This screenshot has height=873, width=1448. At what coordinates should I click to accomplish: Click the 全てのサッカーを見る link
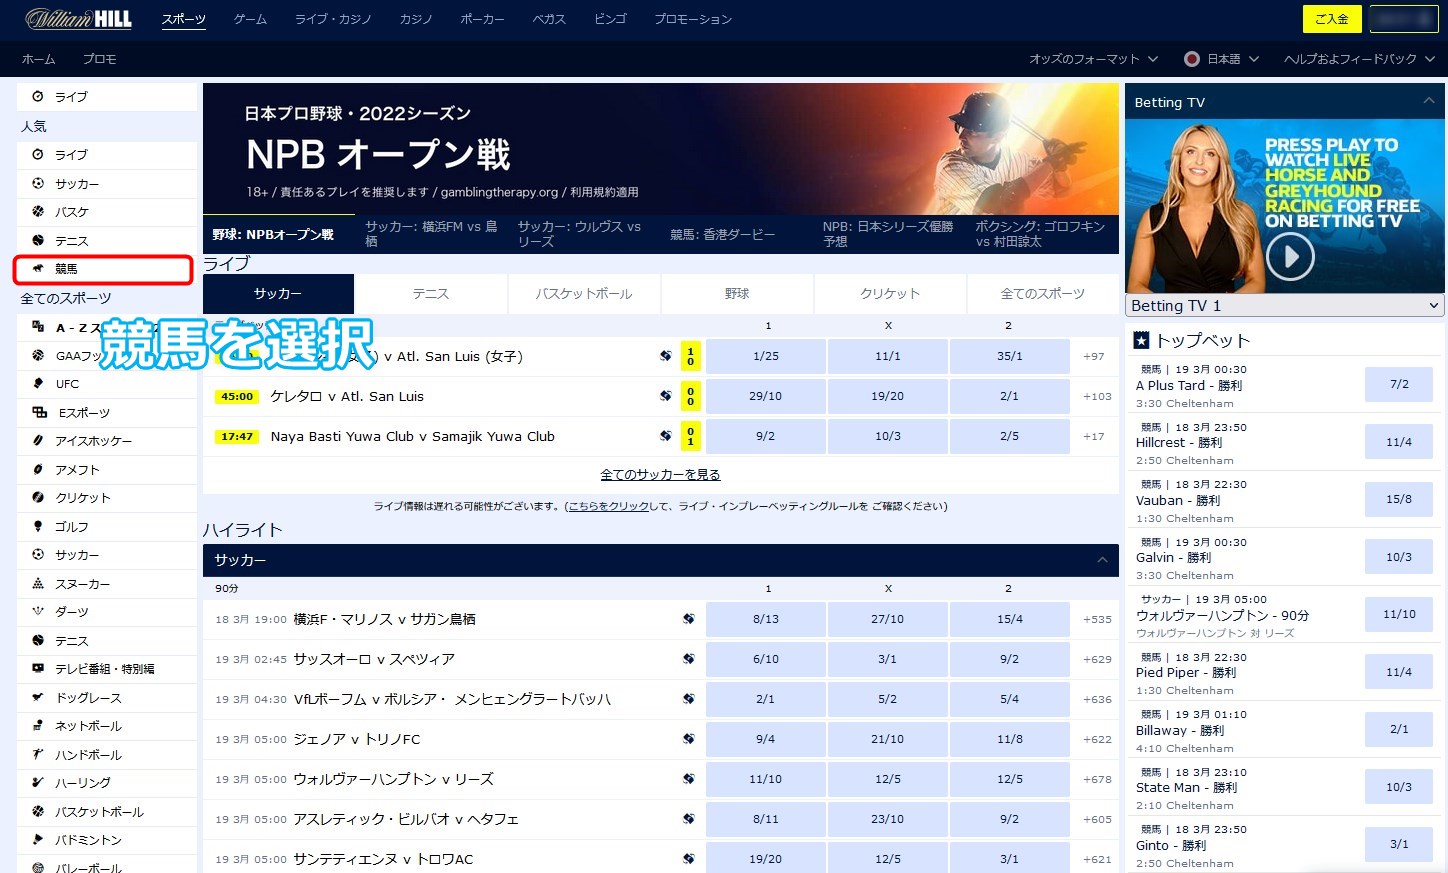660,474
